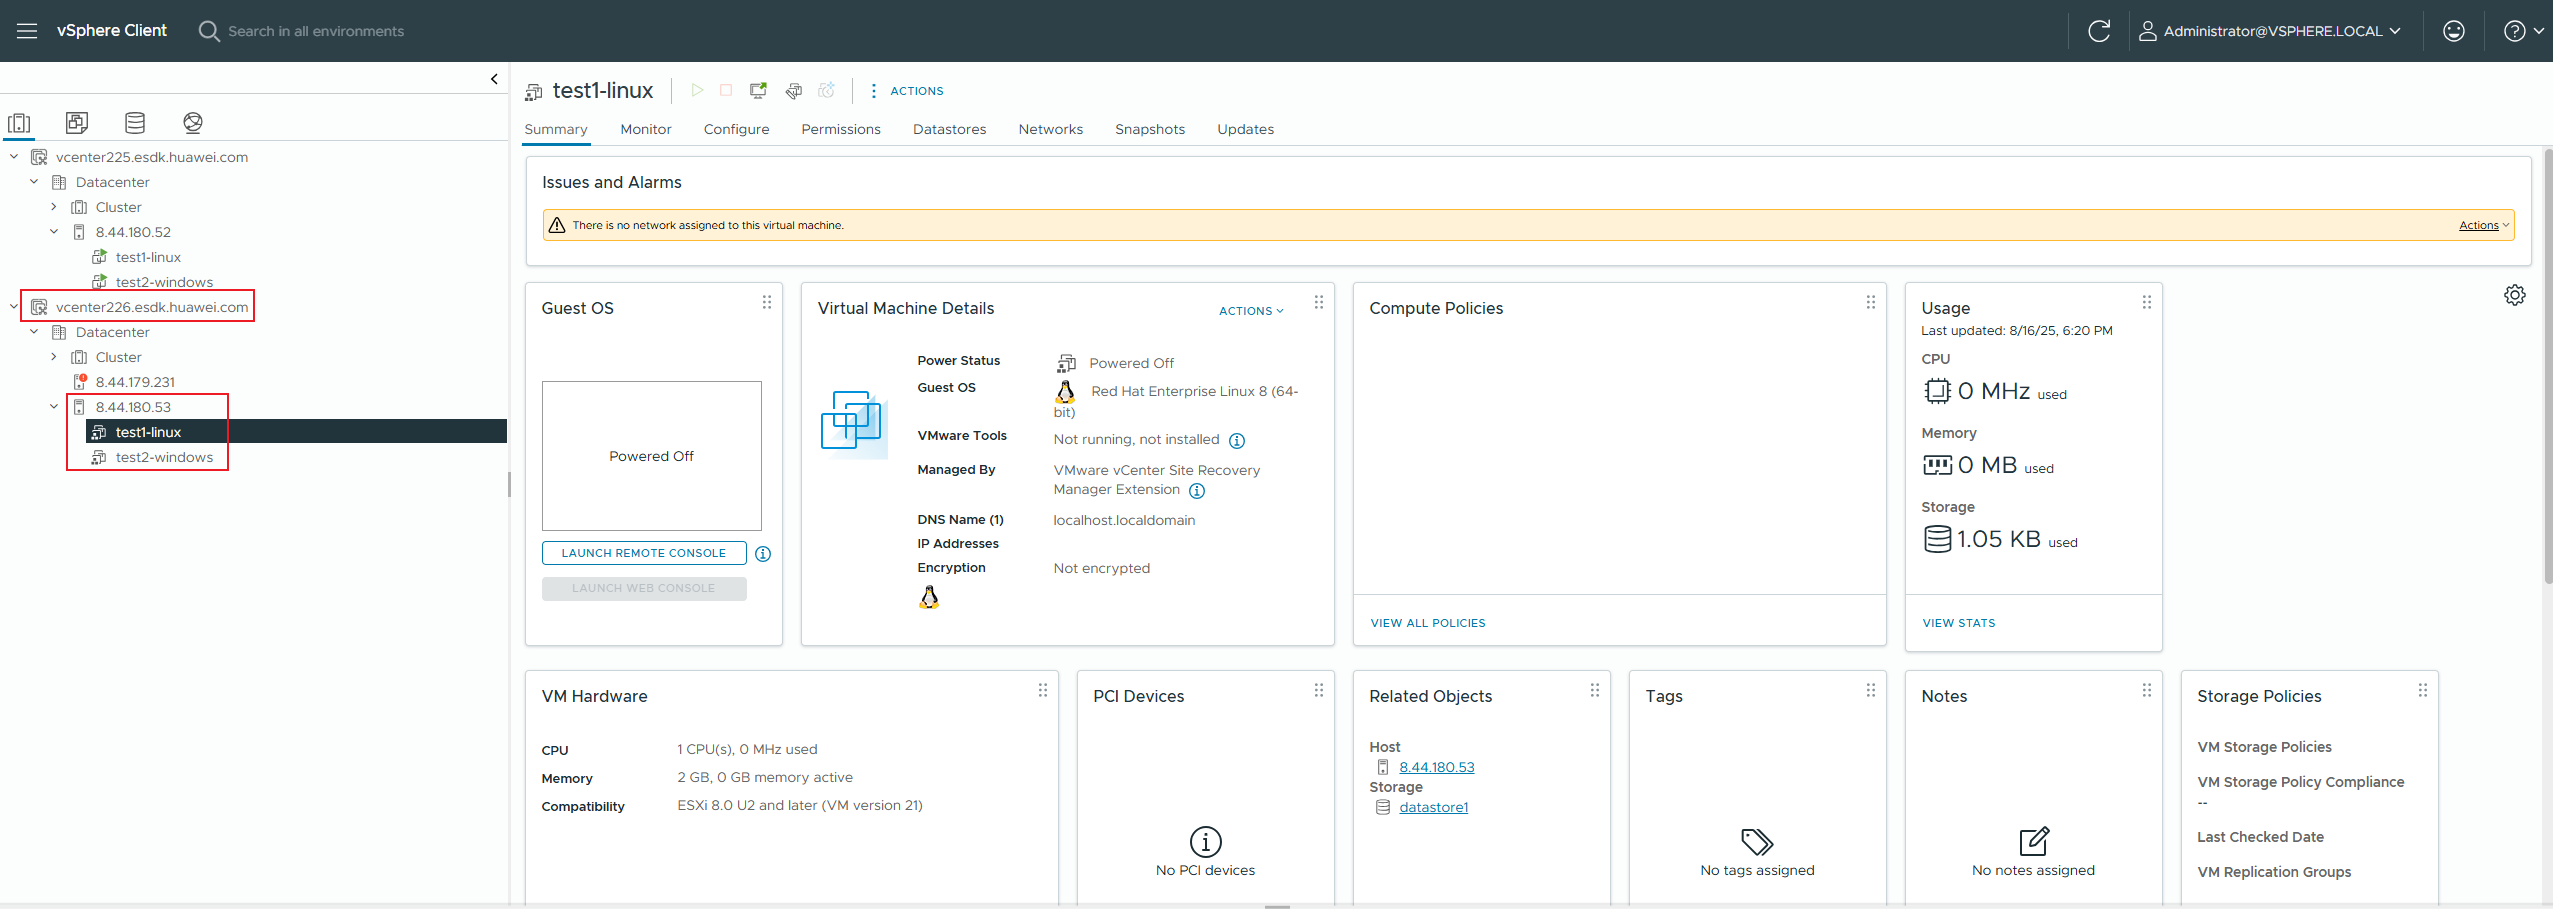Open the Monitor tab
Image resolution: width=2553 pixels, height=909 pixels.
click(x=646, y=129)
